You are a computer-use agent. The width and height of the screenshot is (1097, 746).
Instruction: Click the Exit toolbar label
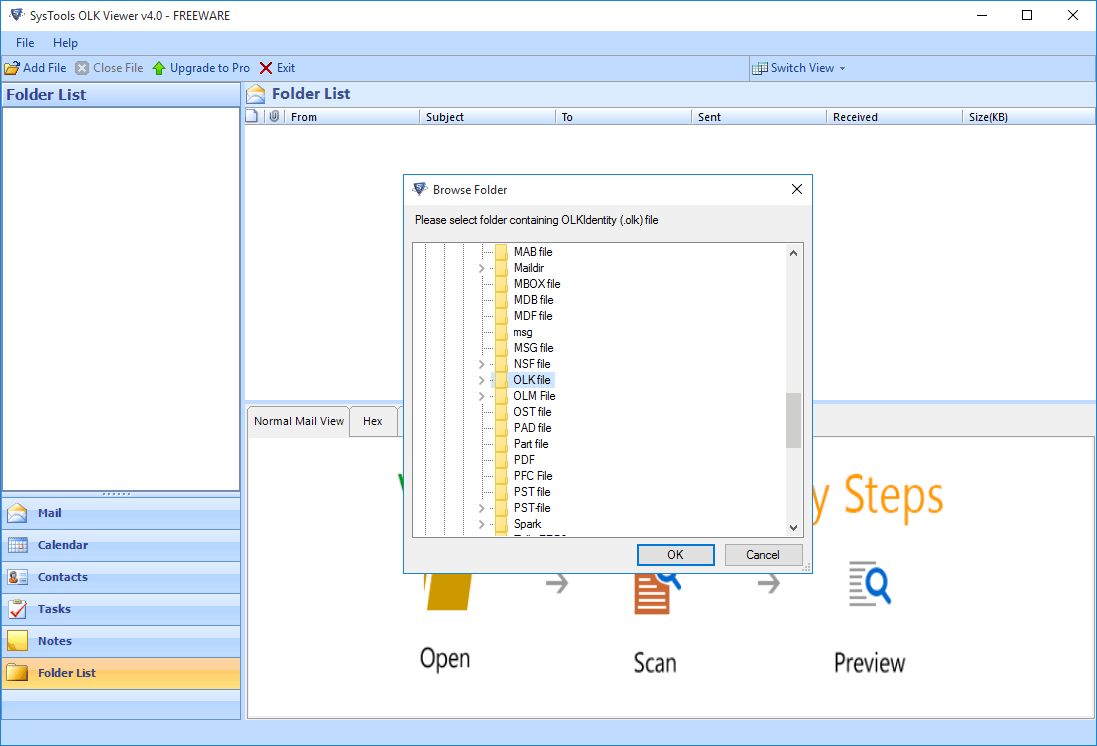pyautogui.click(x=285, y=68)
